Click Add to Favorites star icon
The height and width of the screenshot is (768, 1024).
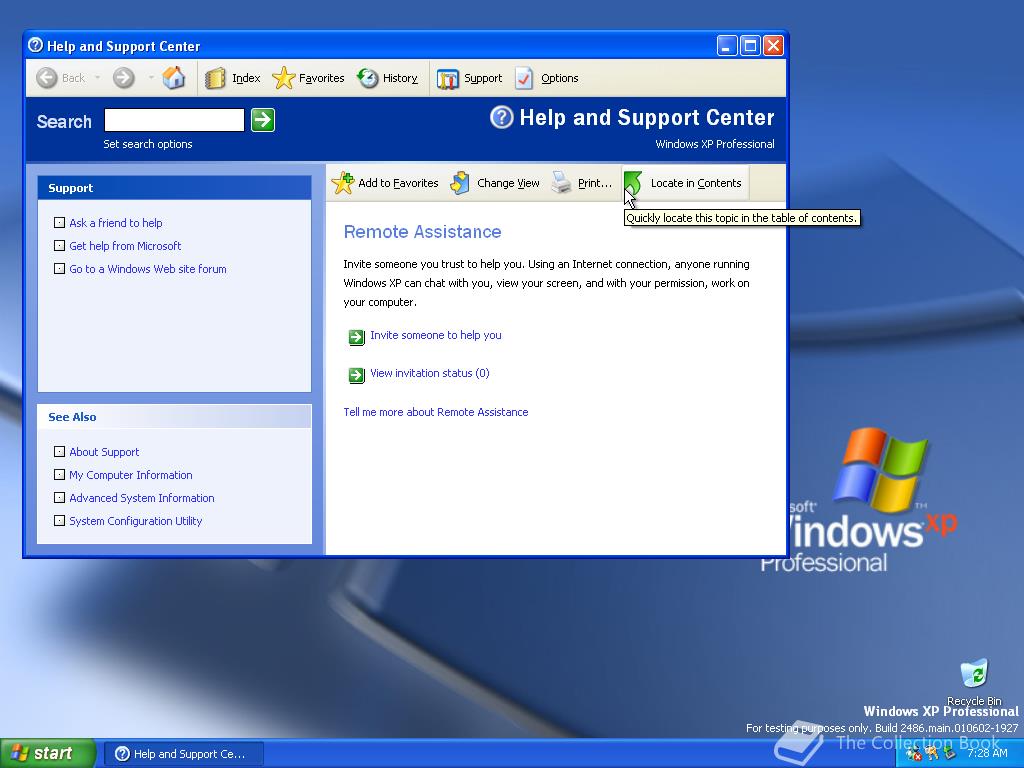click(x=343, y=183)
